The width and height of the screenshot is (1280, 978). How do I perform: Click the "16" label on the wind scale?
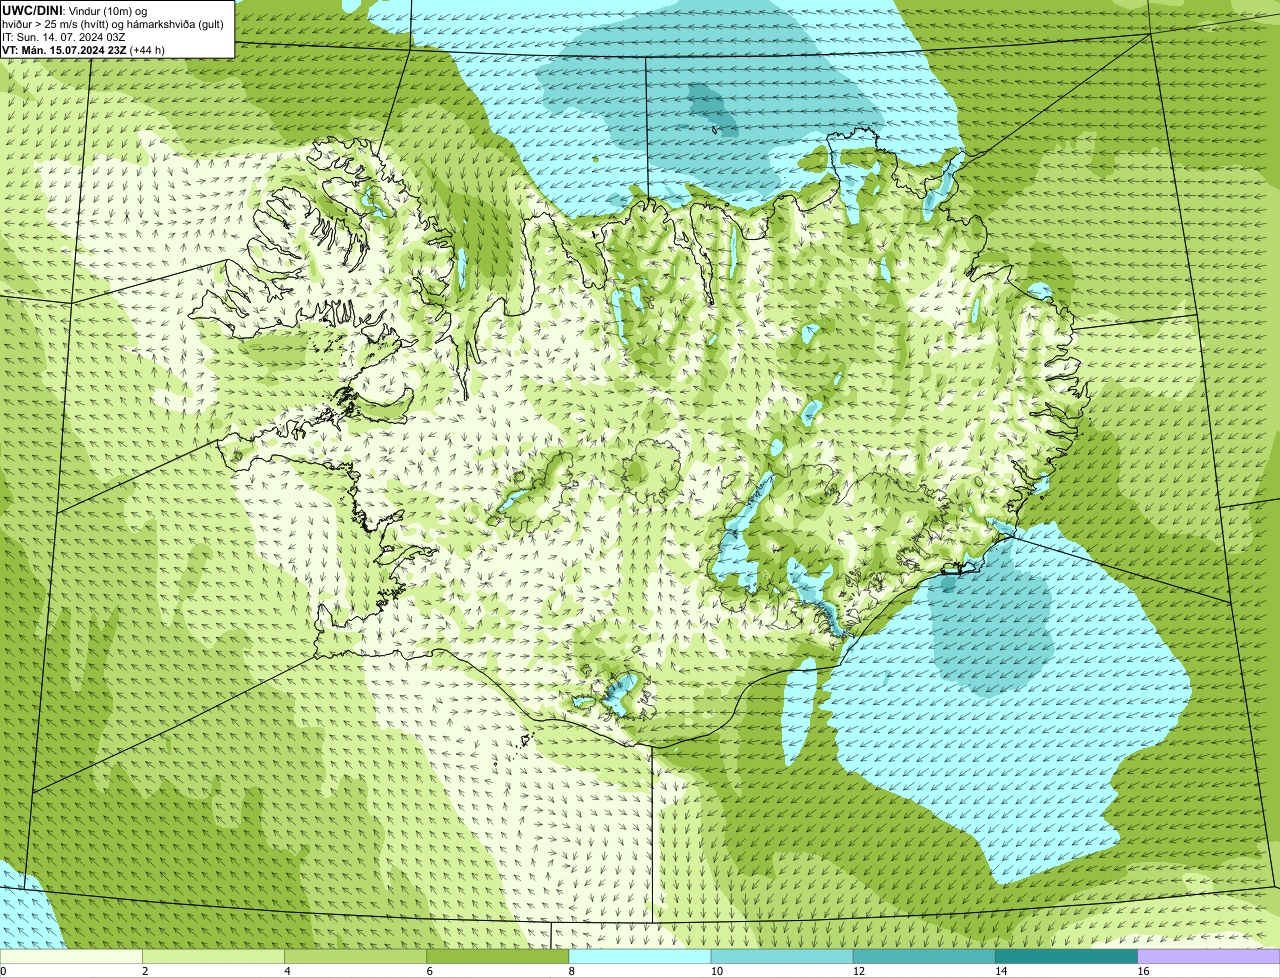[1143, 971]
